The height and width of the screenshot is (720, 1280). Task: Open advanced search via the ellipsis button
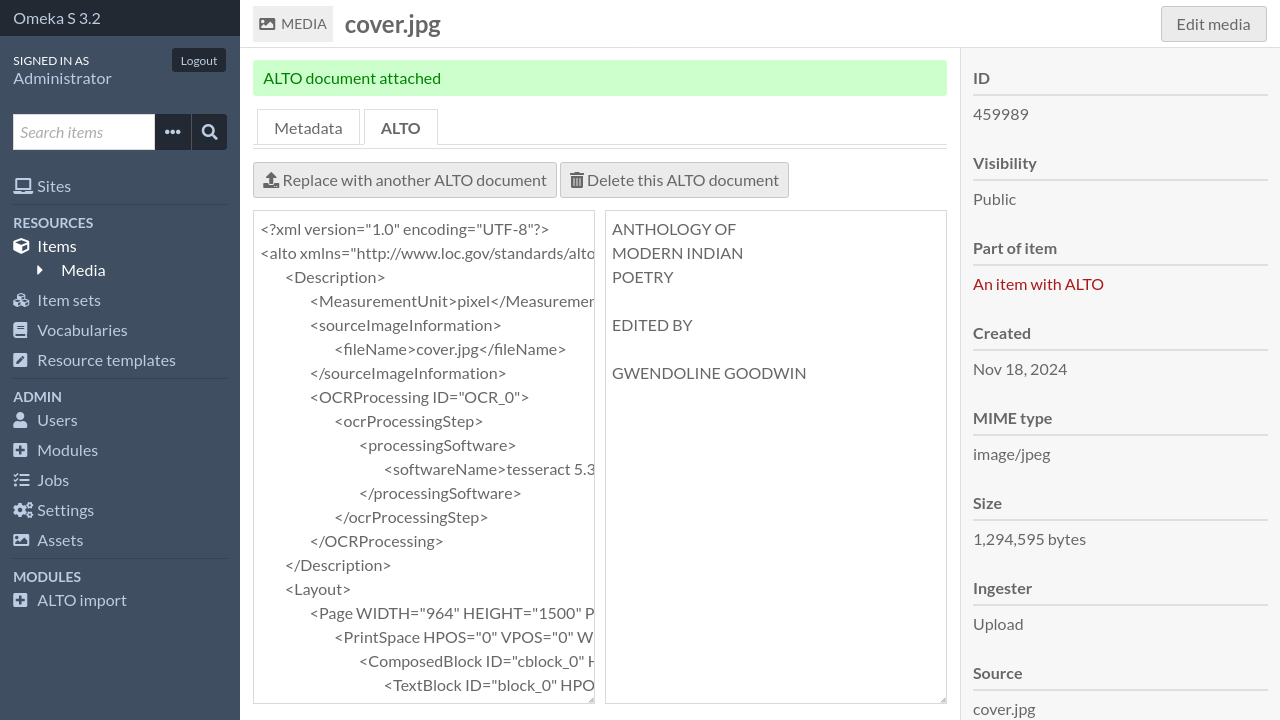(x=172, y=132)
